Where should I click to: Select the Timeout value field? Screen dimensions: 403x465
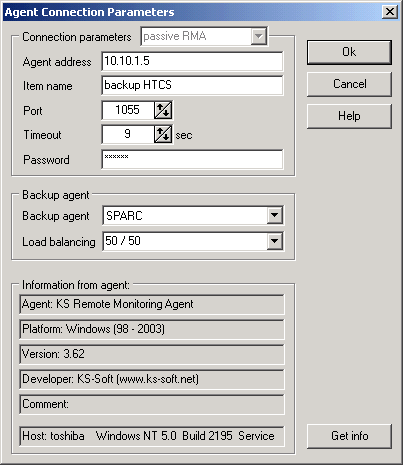click(128, 134)
